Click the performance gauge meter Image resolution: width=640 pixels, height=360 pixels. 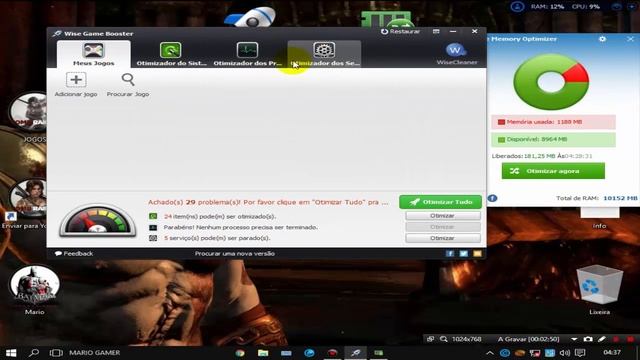(x=98, y=221)
